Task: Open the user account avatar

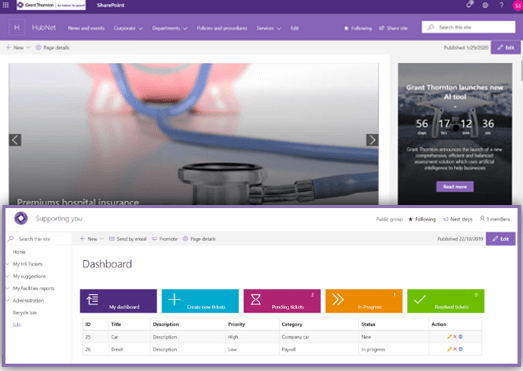Action: (x=518, y=5)
